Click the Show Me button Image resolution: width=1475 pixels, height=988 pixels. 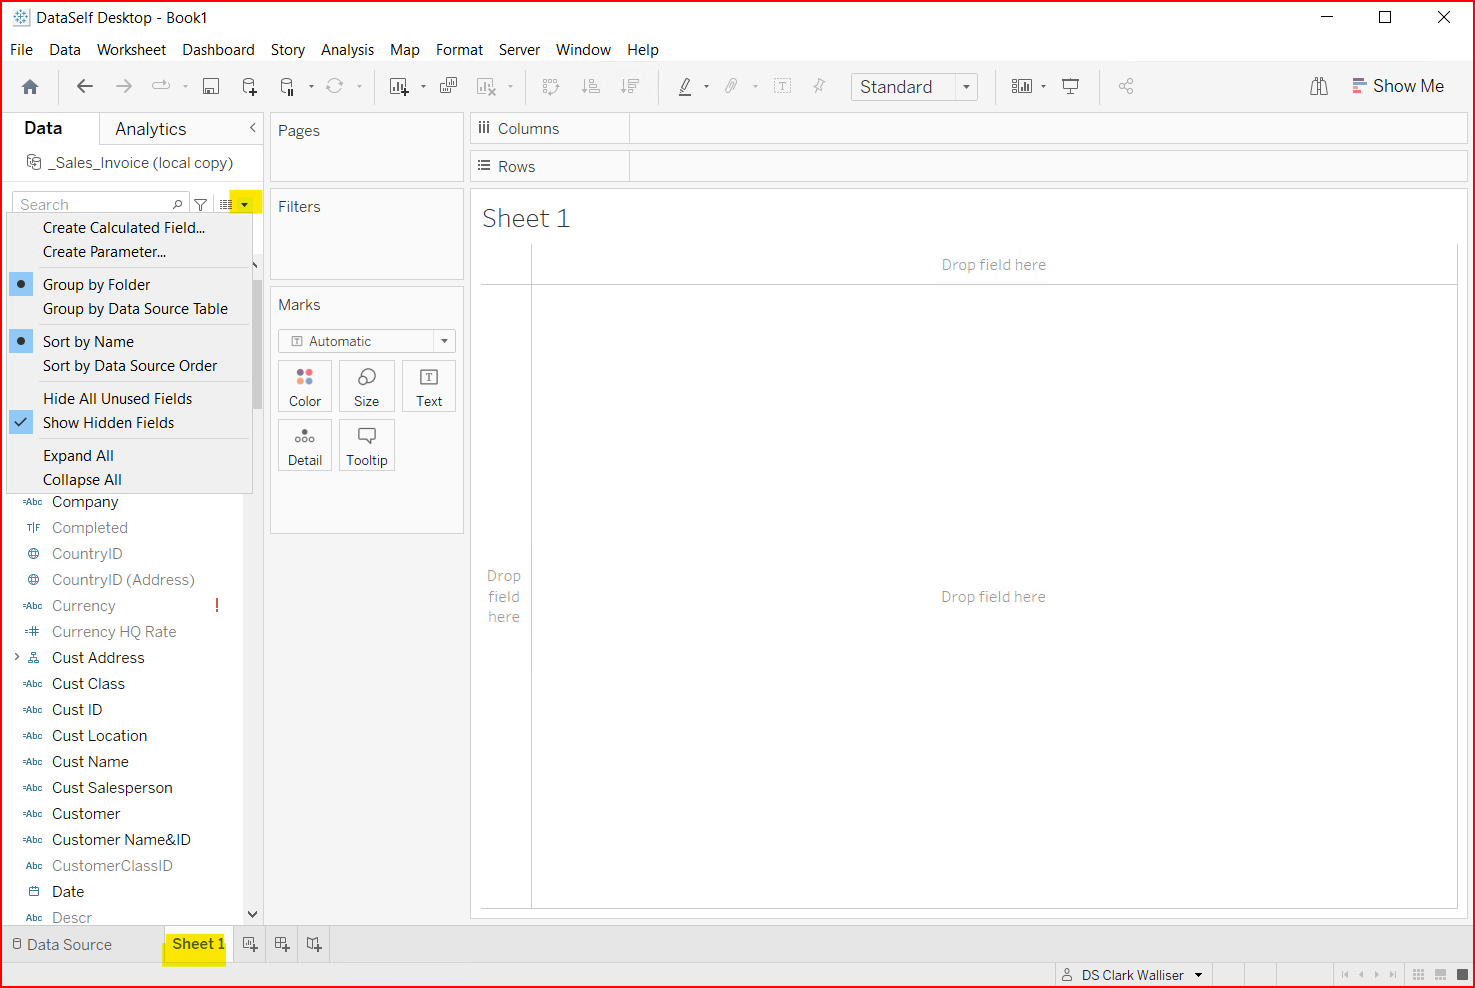pos(1398,87)
